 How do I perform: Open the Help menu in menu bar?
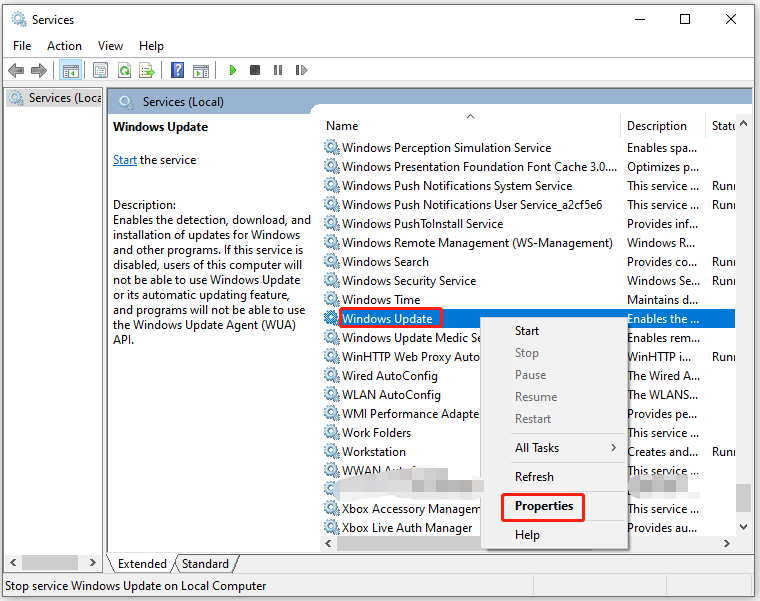(151, 46)
